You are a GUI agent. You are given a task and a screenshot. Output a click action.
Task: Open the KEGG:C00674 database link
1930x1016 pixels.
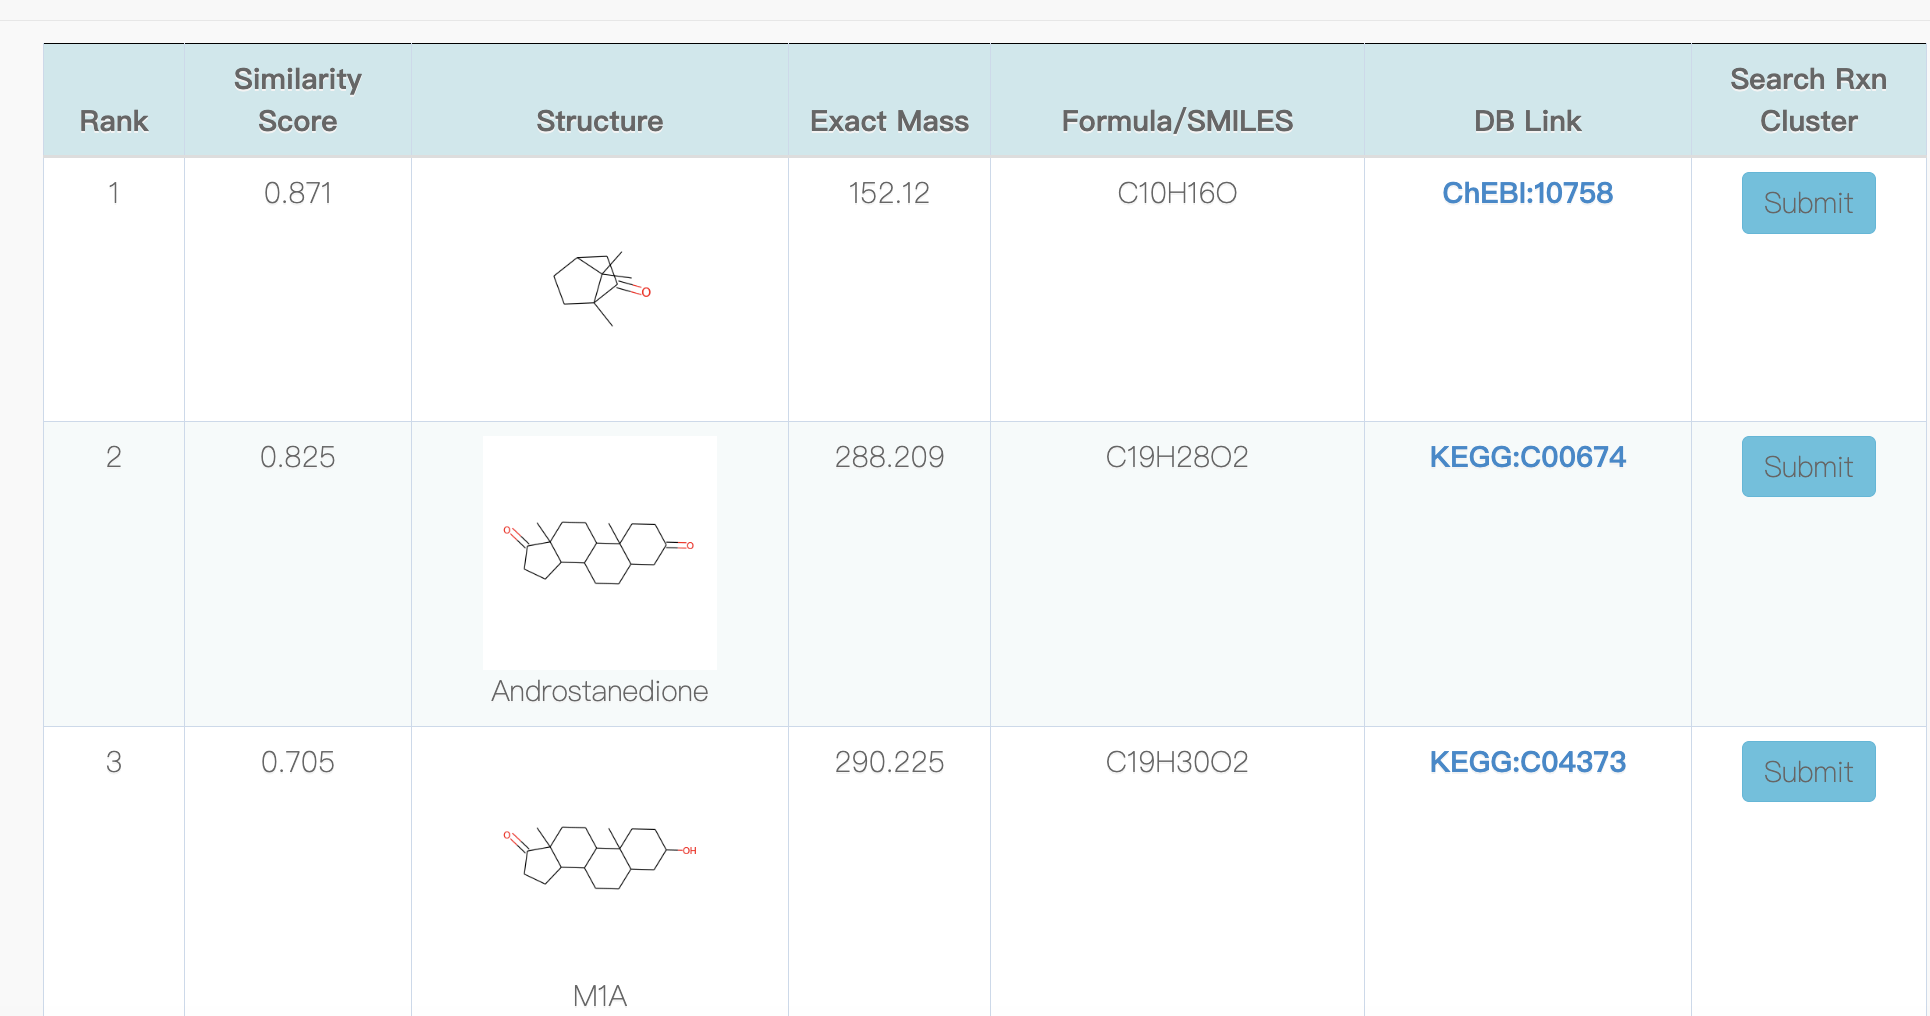click(1527, 457)
